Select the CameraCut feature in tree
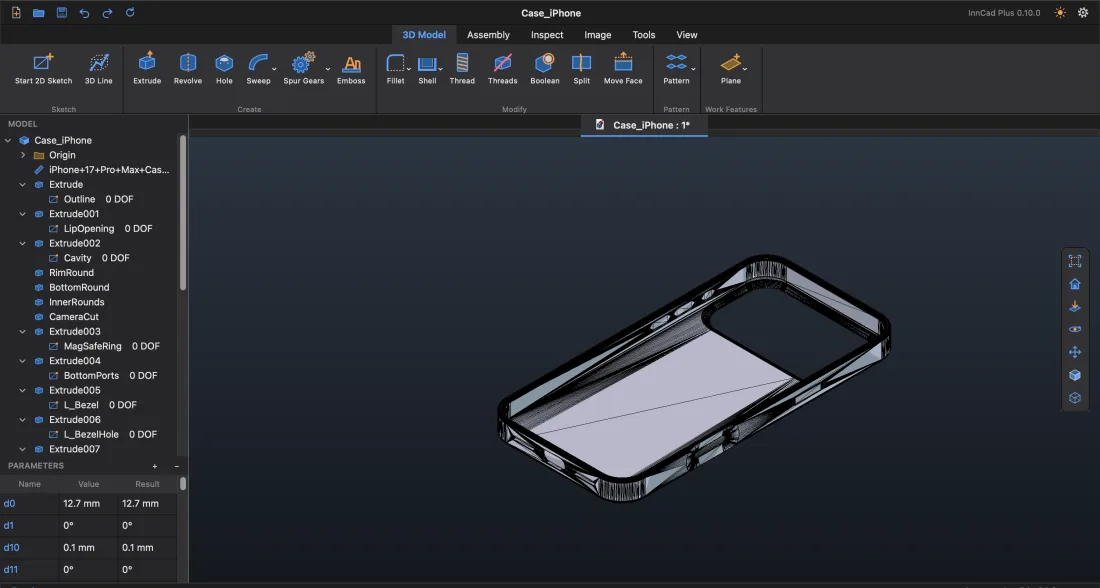1100x588 pixels. 74,317
